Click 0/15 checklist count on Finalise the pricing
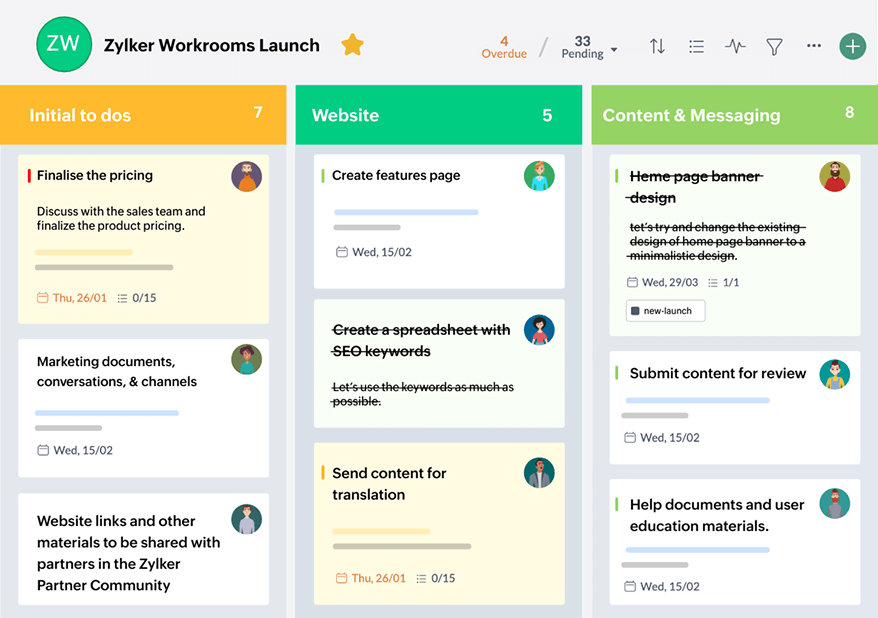878x618 pixels. click(x=137, y=298)
